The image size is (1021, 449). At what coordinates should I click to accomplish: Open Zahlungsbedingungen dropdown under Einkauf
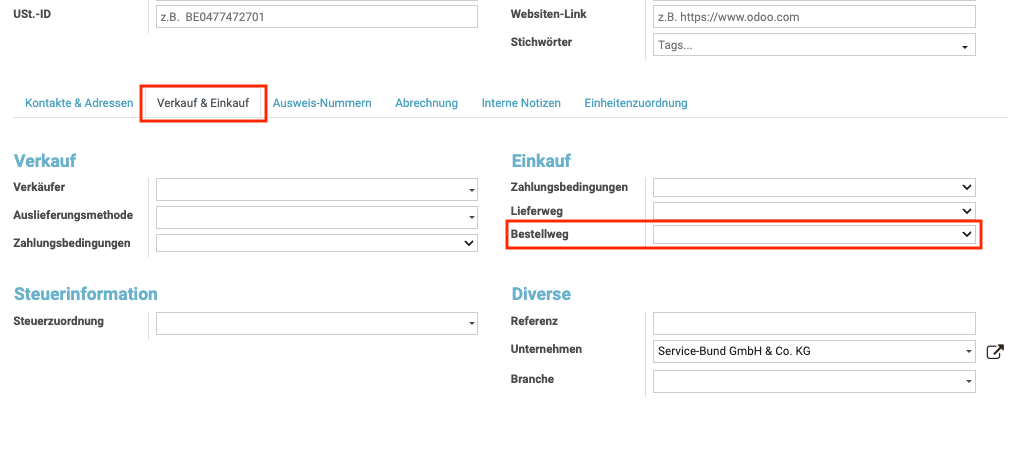pyautogui.click(x=813, y=187)
